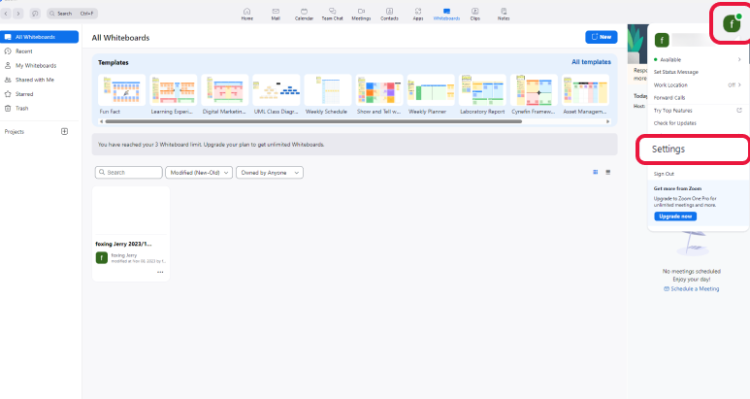Click the whiteboard search field

pos(129,173)
